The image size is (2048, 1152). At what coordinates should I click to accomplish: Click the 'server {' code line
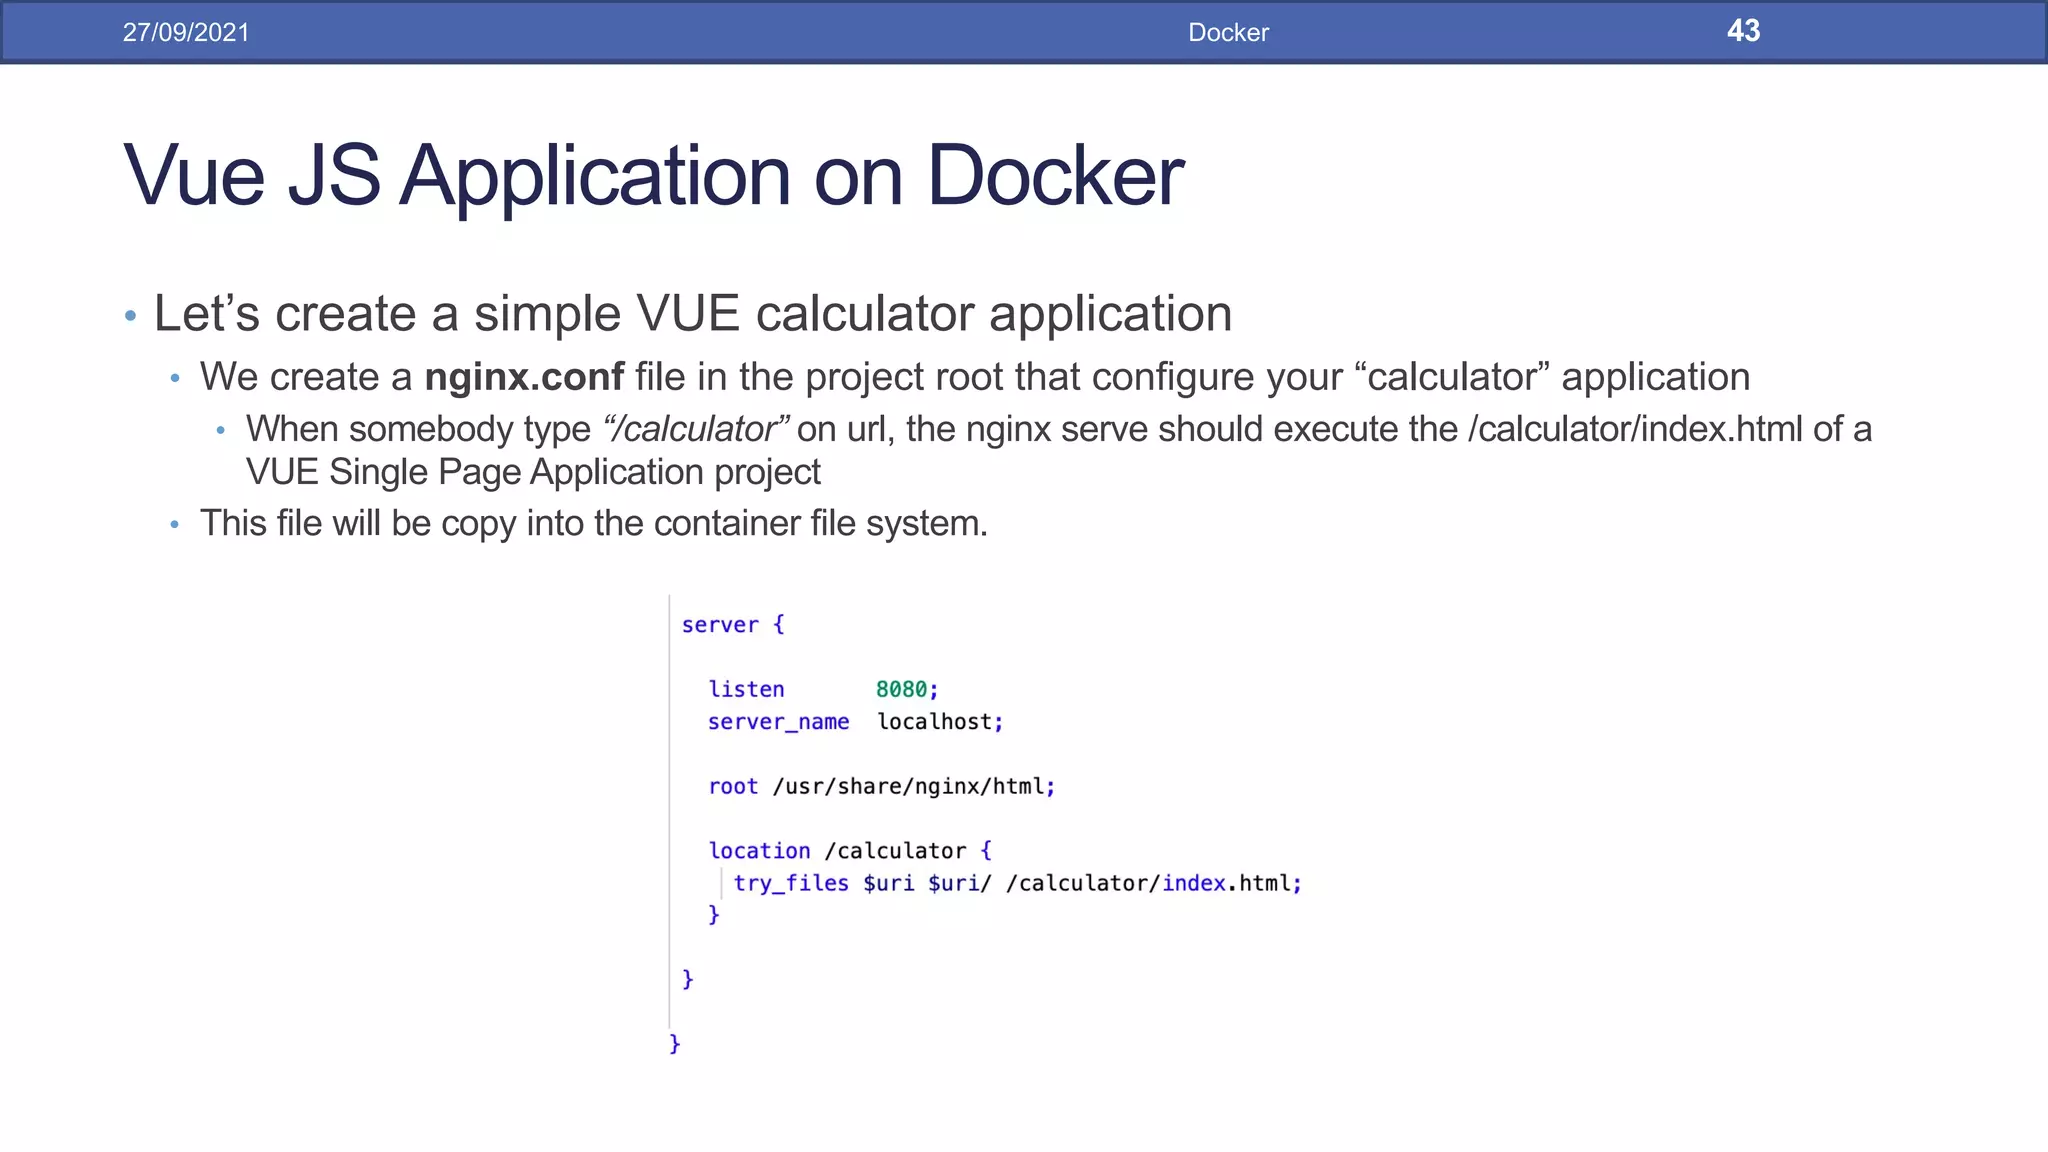tap(732, 625)
